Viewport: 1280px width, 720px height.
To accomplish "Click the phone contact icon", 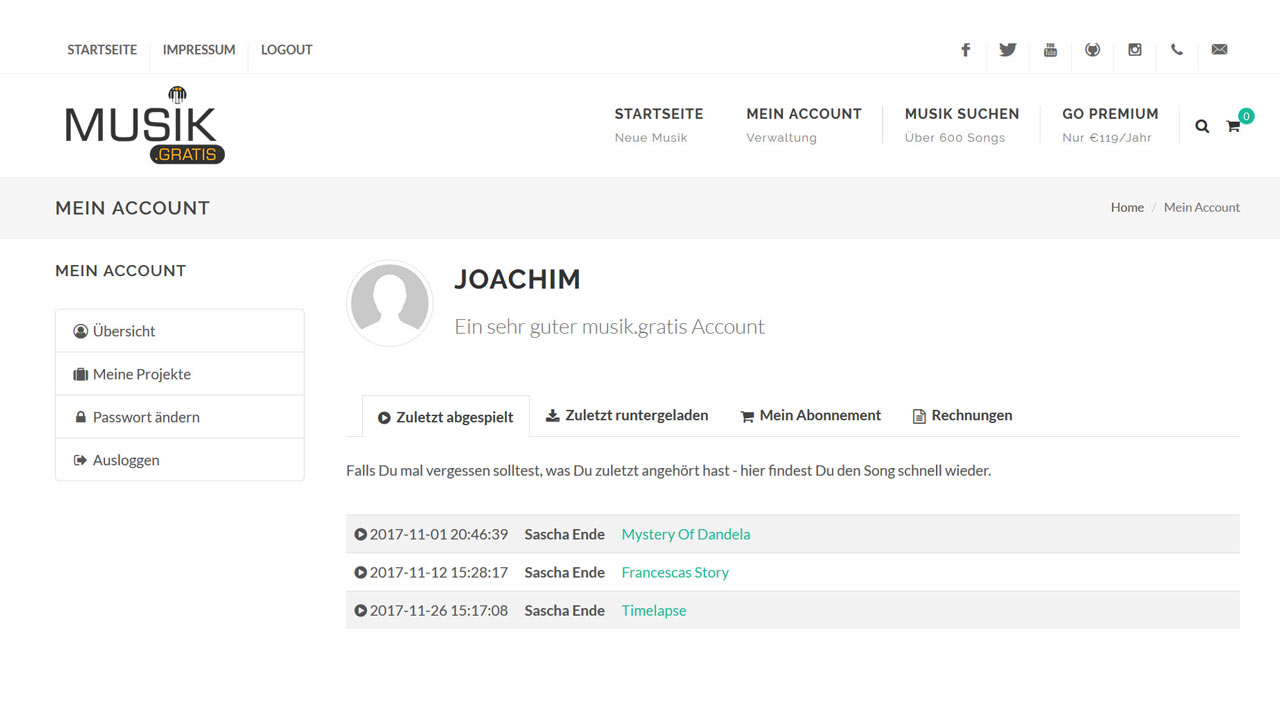I will (1176, 50).
